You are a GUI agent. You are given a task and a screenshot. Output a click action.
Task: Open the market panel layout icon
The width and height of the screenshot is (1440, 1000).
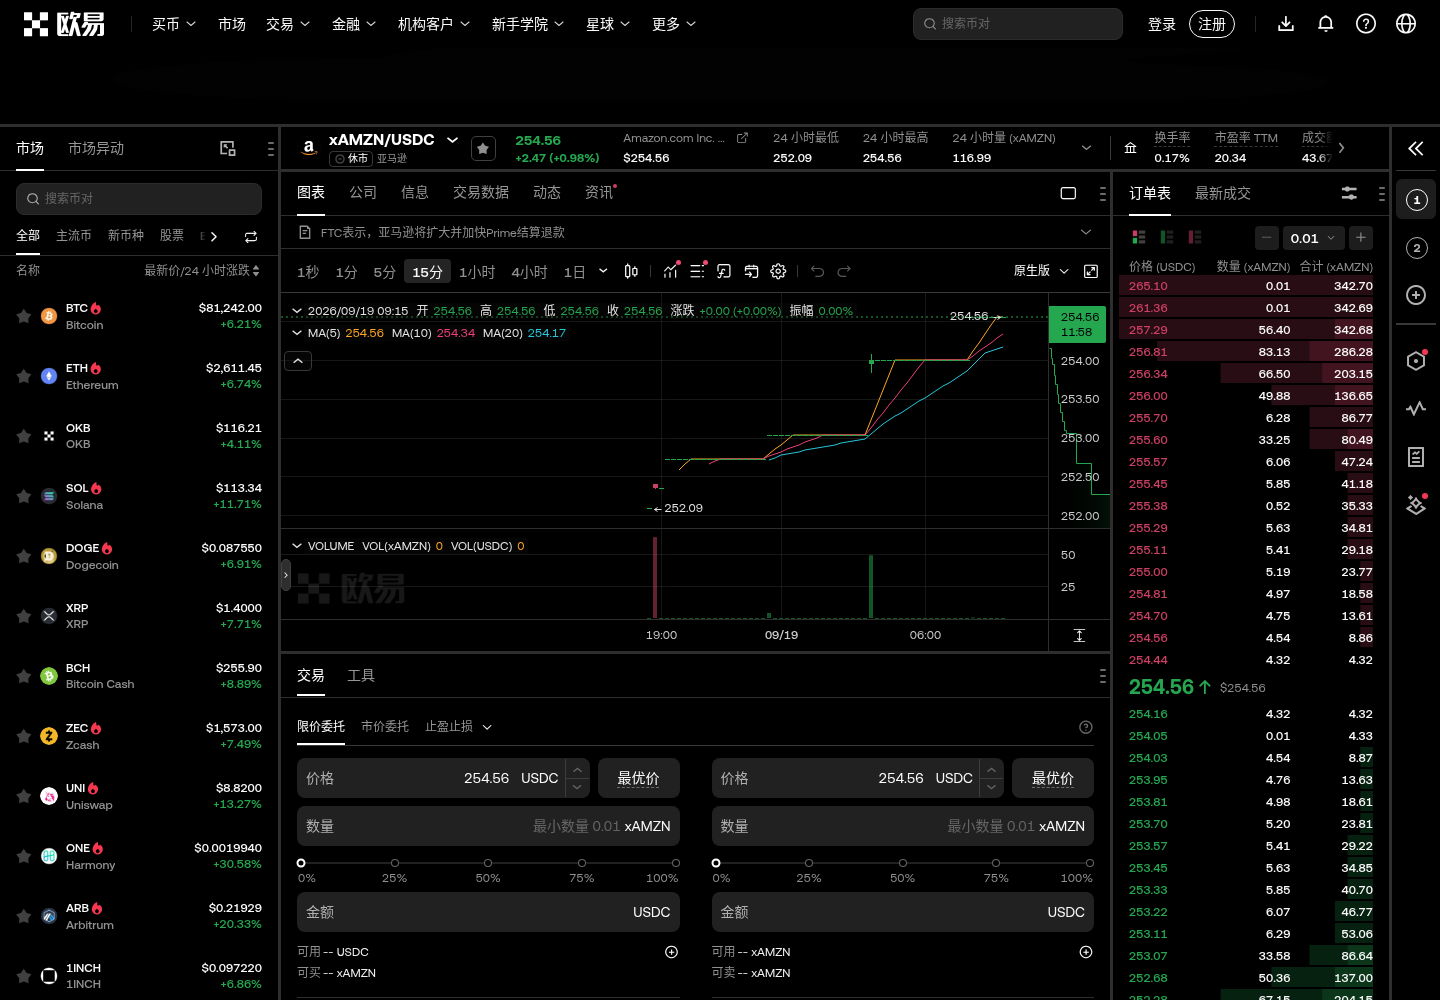[x=228, y=148]
